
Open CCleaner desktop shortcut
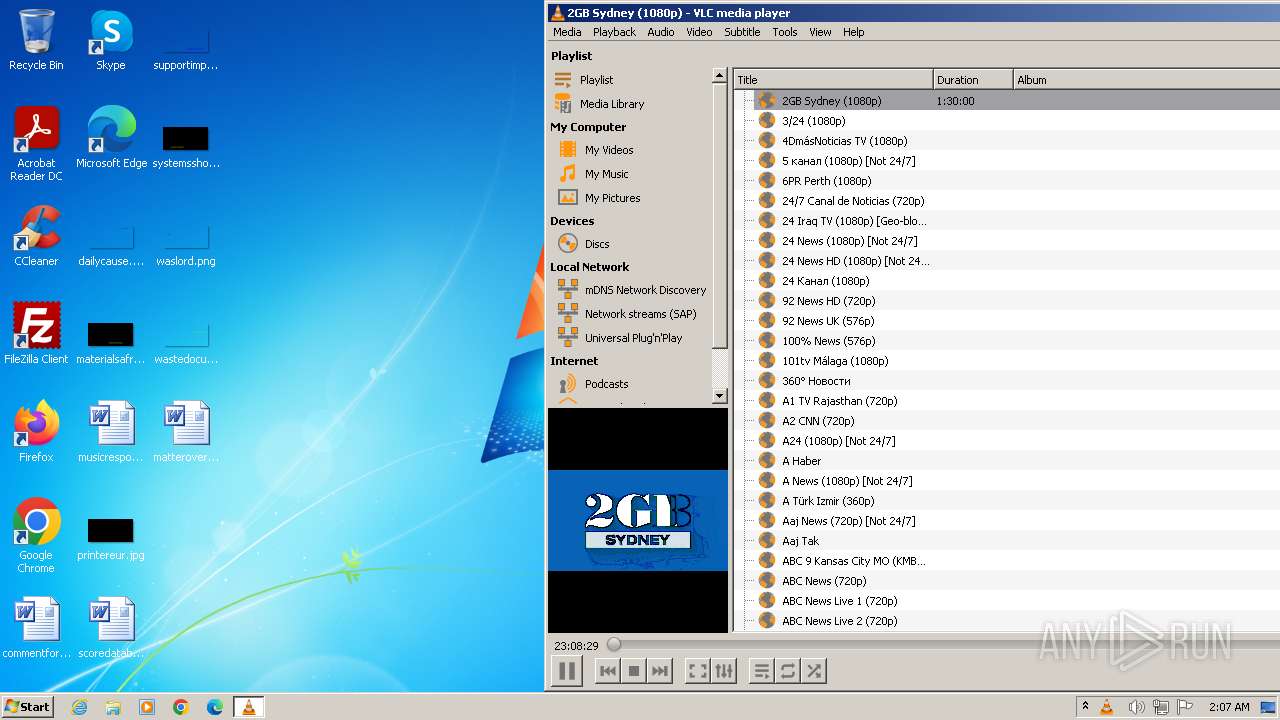tap(36, 236)
